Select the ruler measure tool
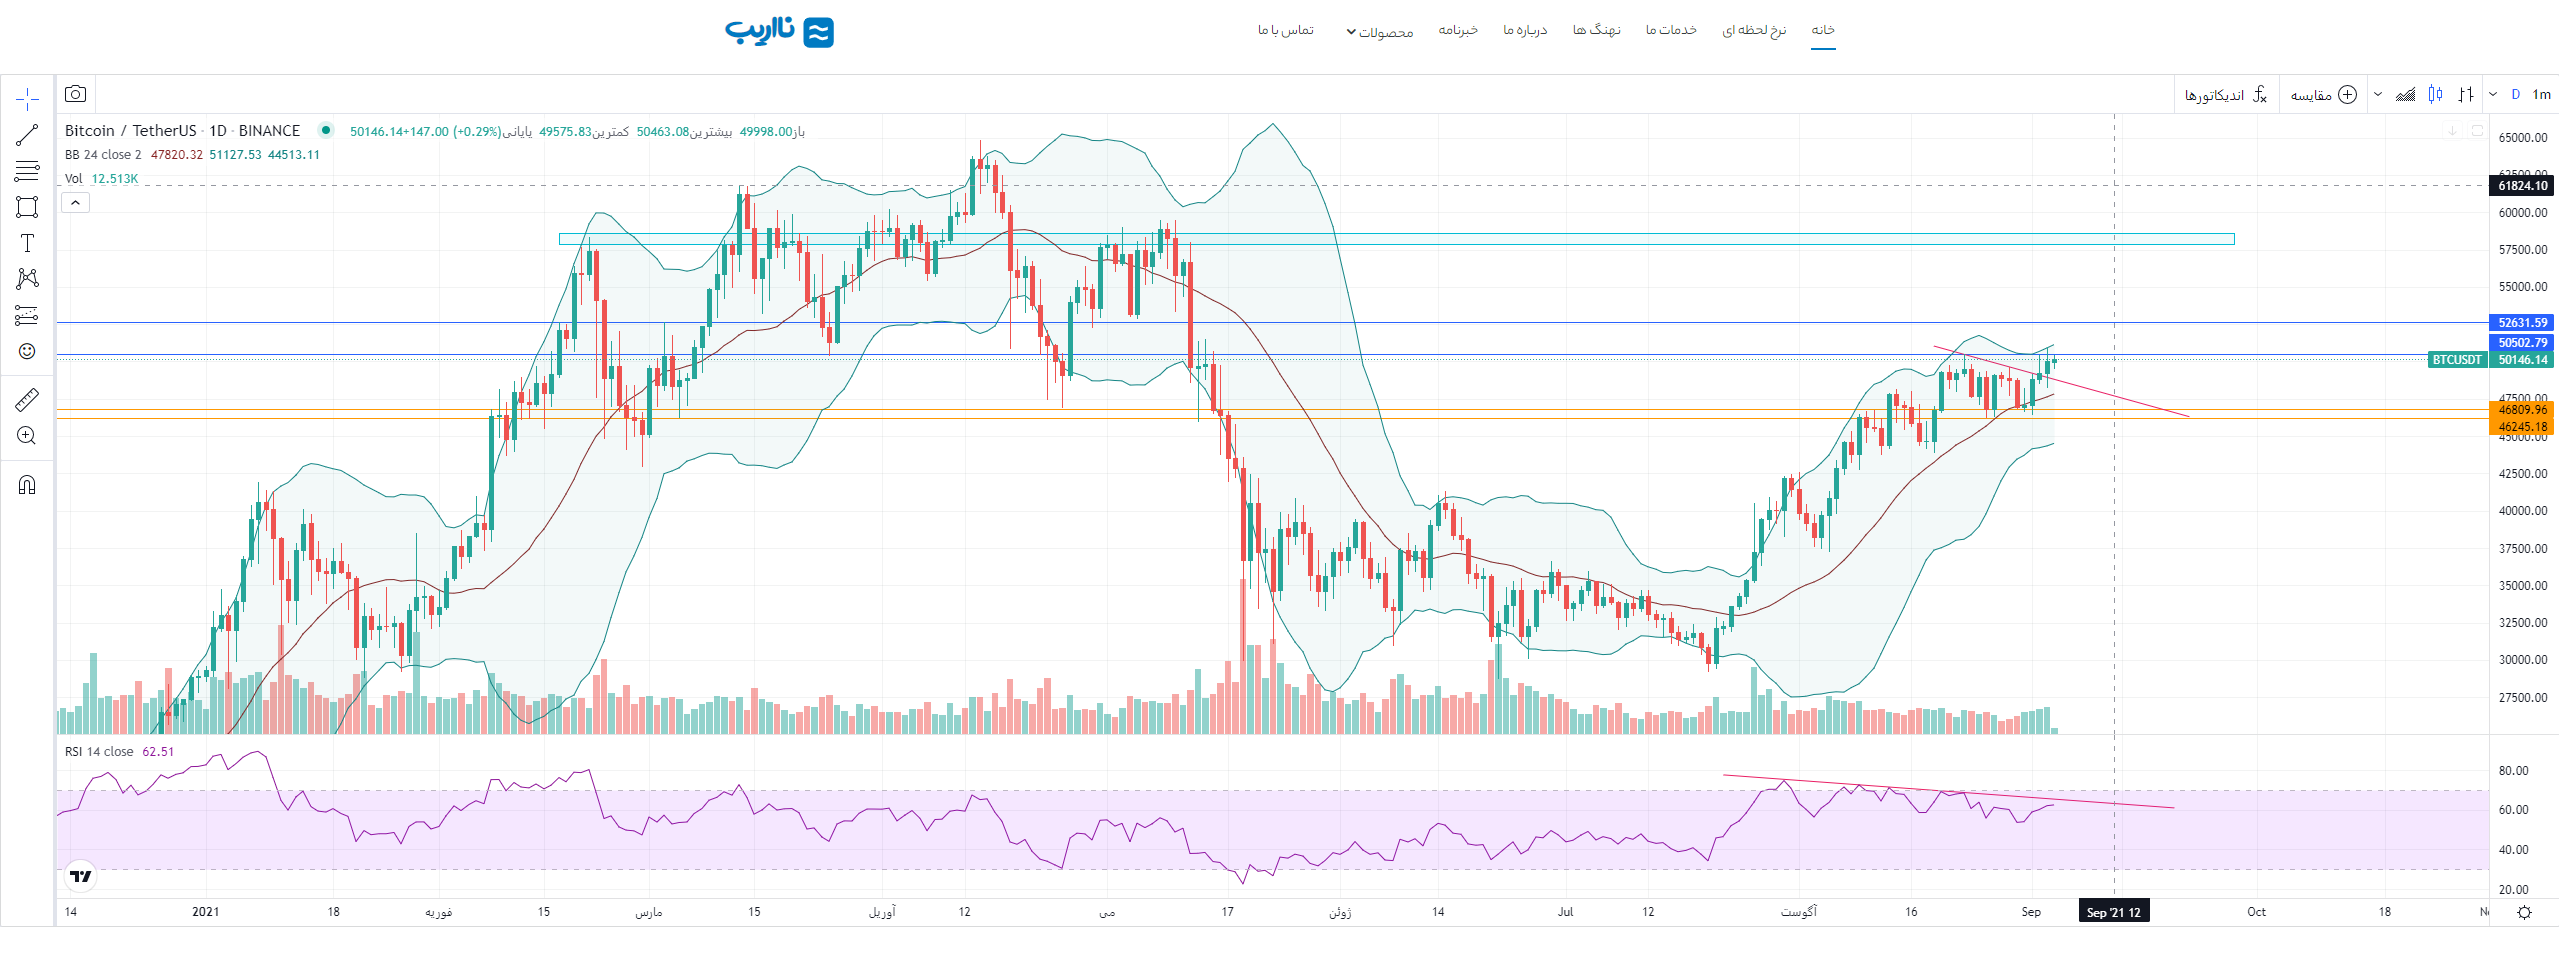The image size is (2559, 964). (x=27, y=400)
